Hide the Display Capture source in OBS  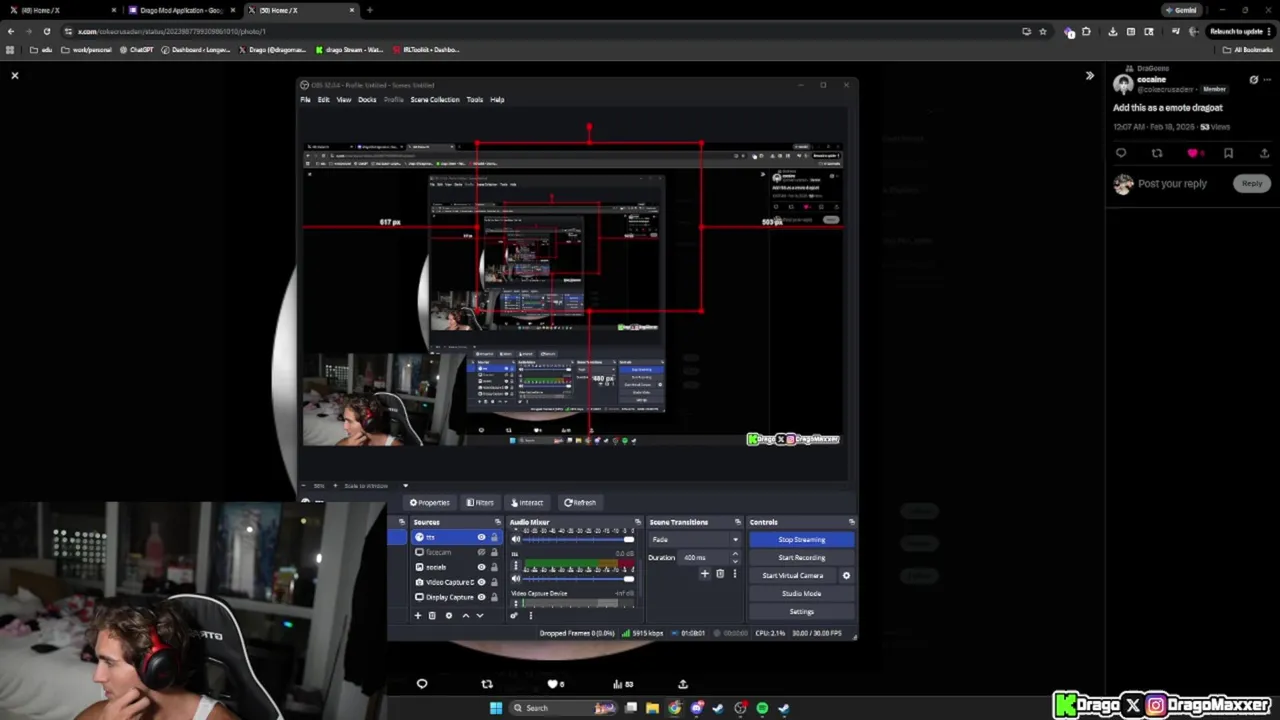click(481, 597)
